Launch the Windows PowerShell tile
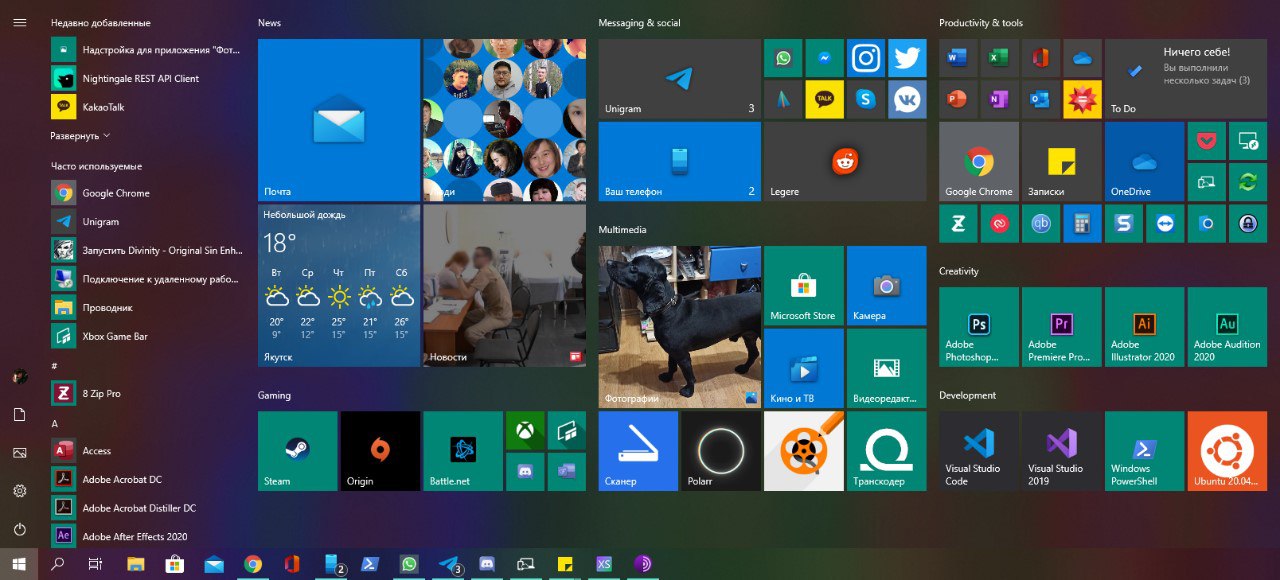The image size is (1280, 580). 1144,451
